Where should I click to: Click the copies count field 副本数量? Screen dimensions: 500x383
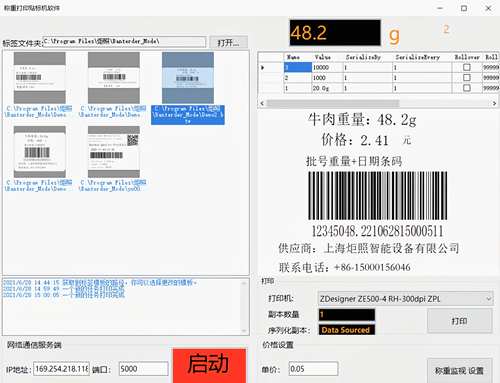click(x=347, y=314)
